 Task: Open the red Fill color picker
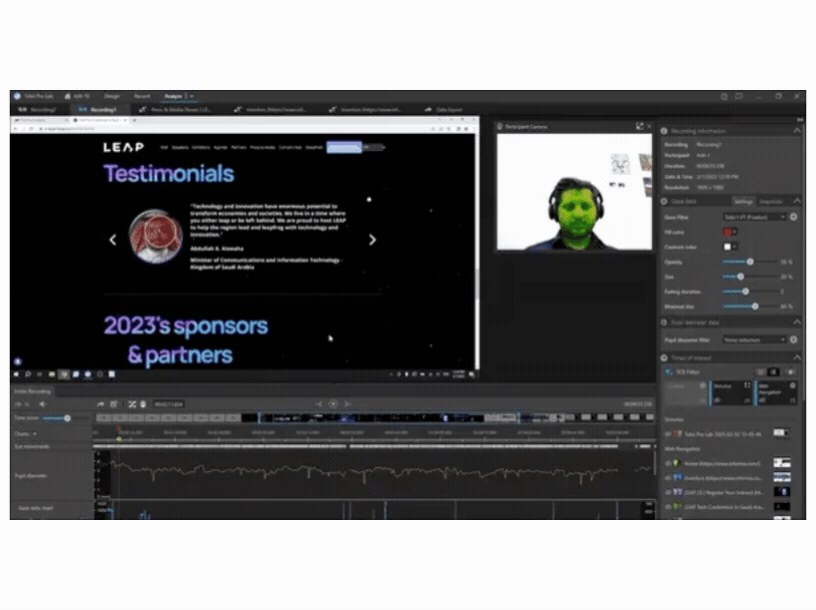[728, 232]
